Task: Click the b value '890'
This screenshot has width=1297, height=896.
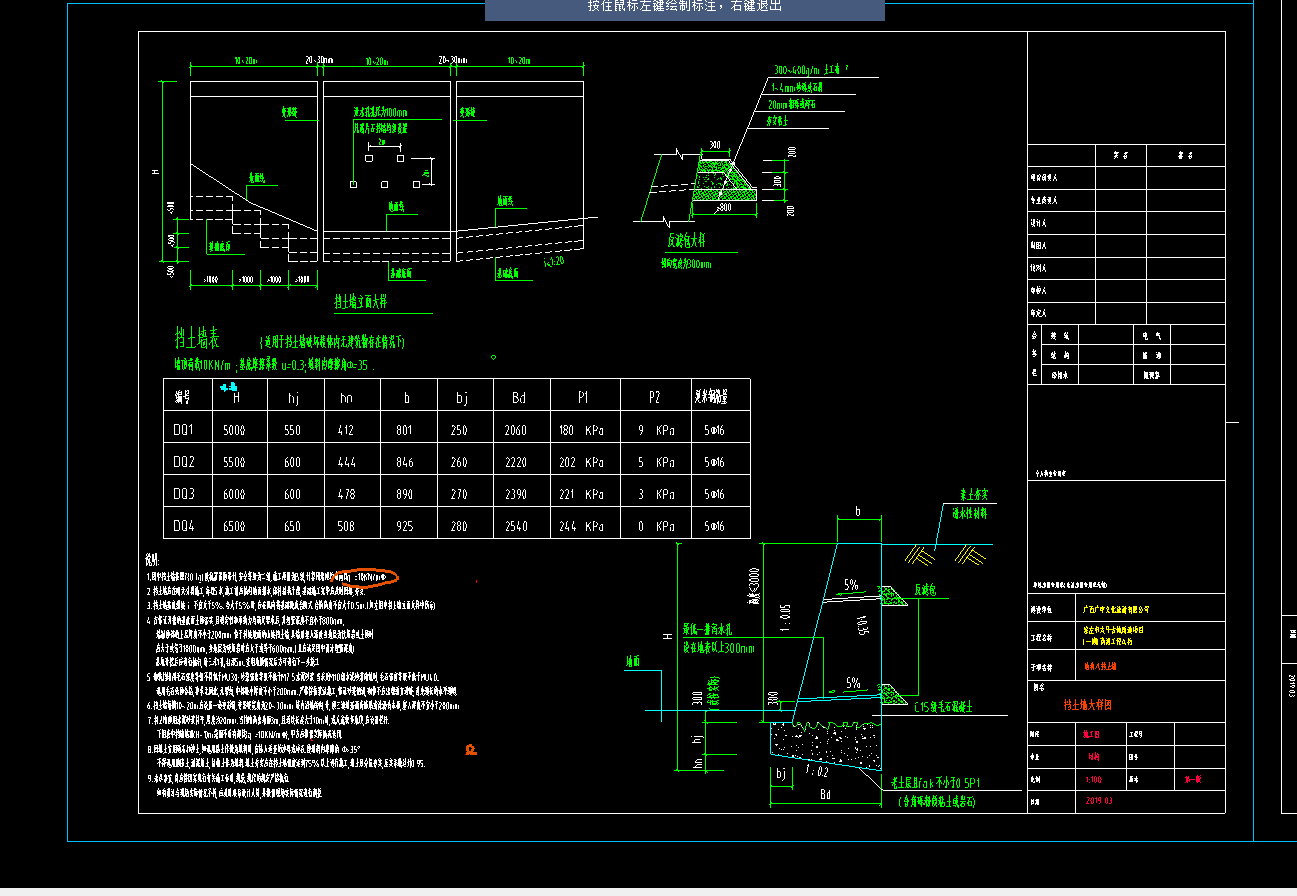Action: pos(405,495)
